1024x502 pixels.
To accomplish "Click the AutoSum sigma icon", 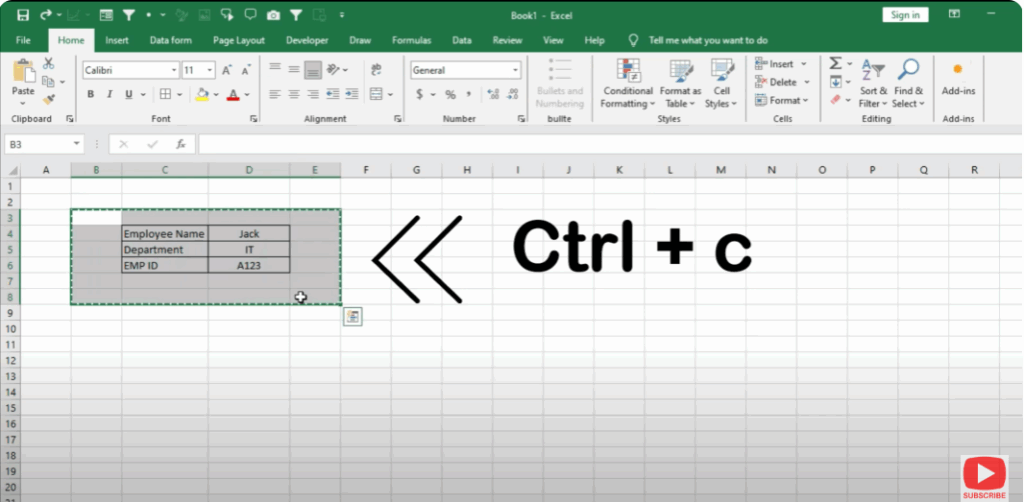I will [x=835, y=63].
